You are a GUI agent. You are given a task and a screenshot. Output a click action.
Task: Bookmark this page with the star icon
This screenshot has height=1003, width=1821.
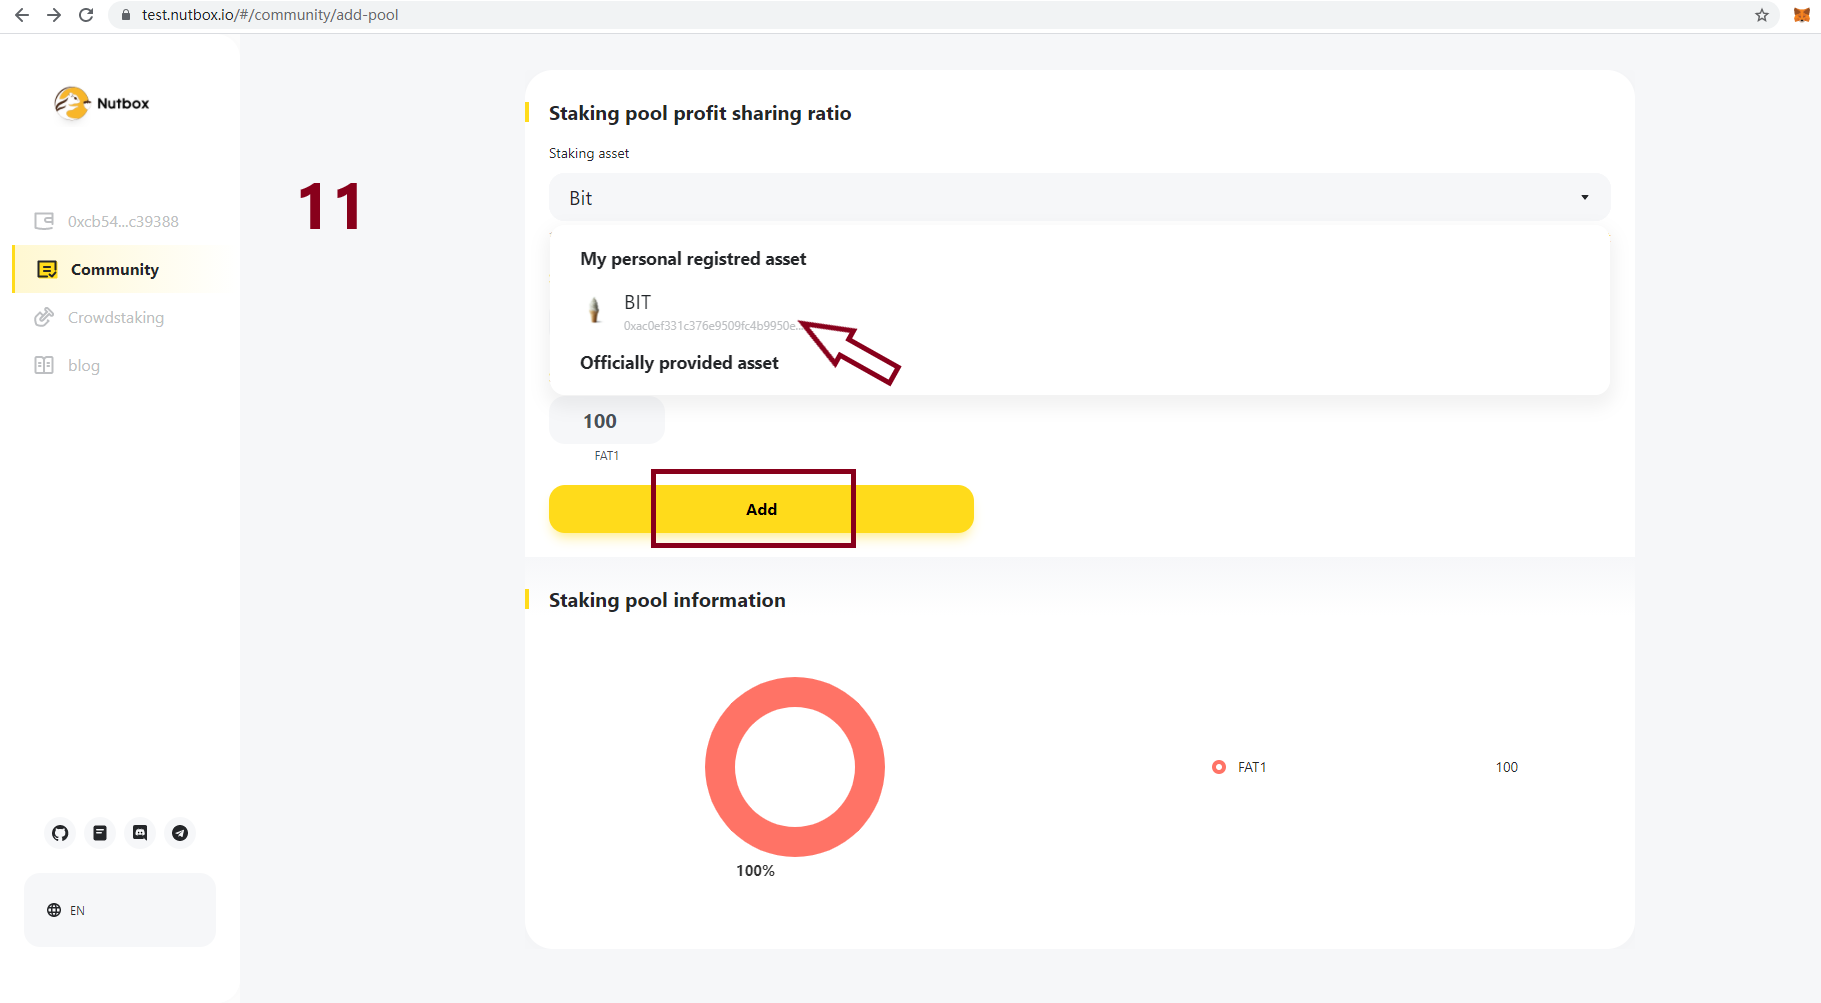(x=1762, y=15)
